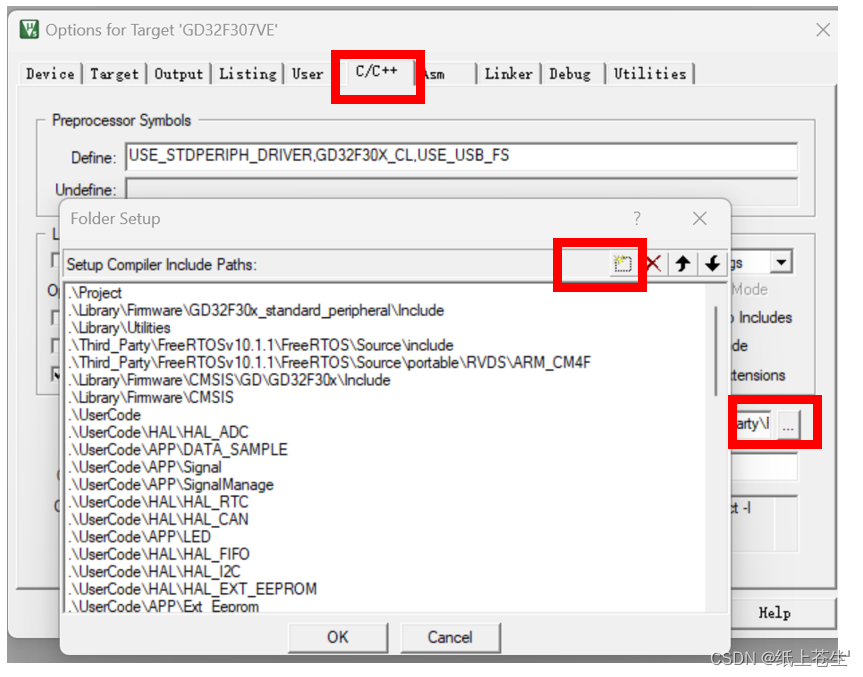Viewport: 863px width, 677px height.
Task: Open the Linker tab
Action: coord(508,73)
